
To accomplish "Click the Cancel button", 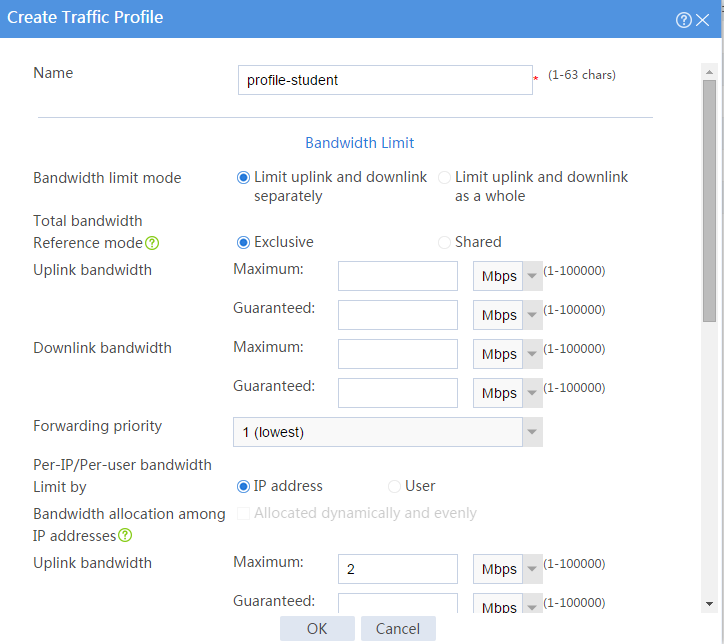I will tap(398, 628).
